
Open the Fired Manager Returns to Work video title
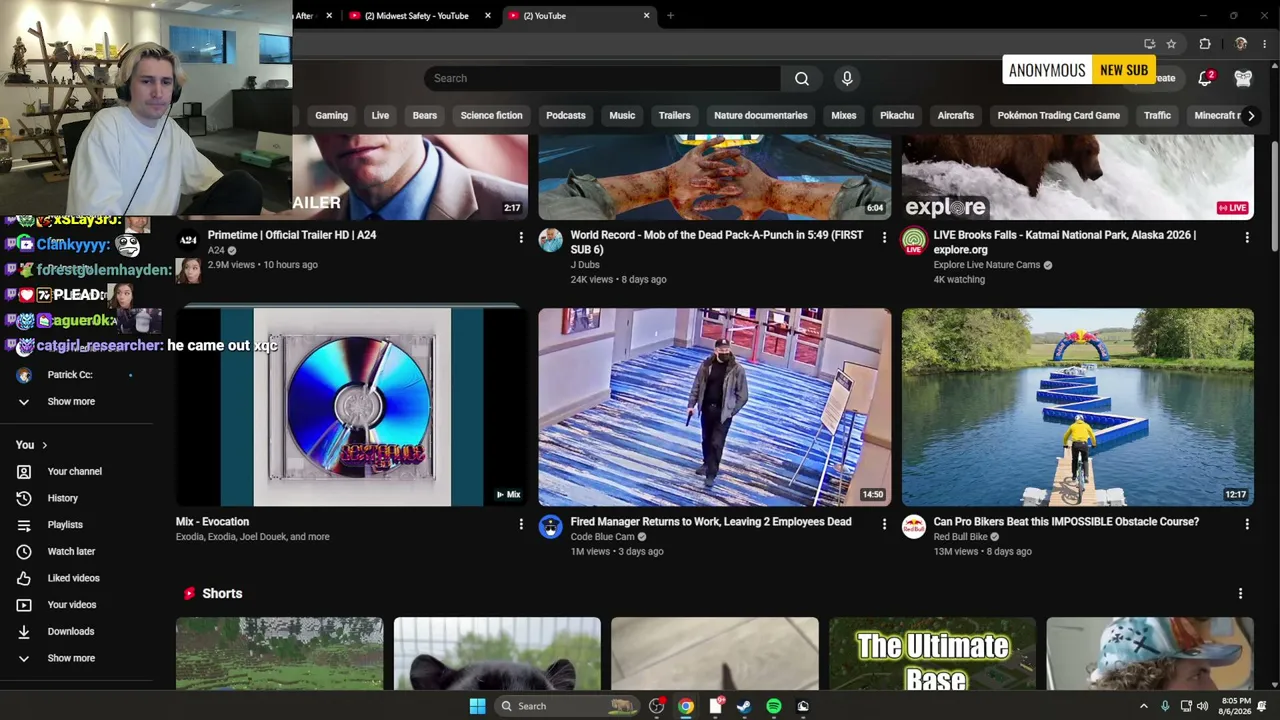[x=711, y=522]
